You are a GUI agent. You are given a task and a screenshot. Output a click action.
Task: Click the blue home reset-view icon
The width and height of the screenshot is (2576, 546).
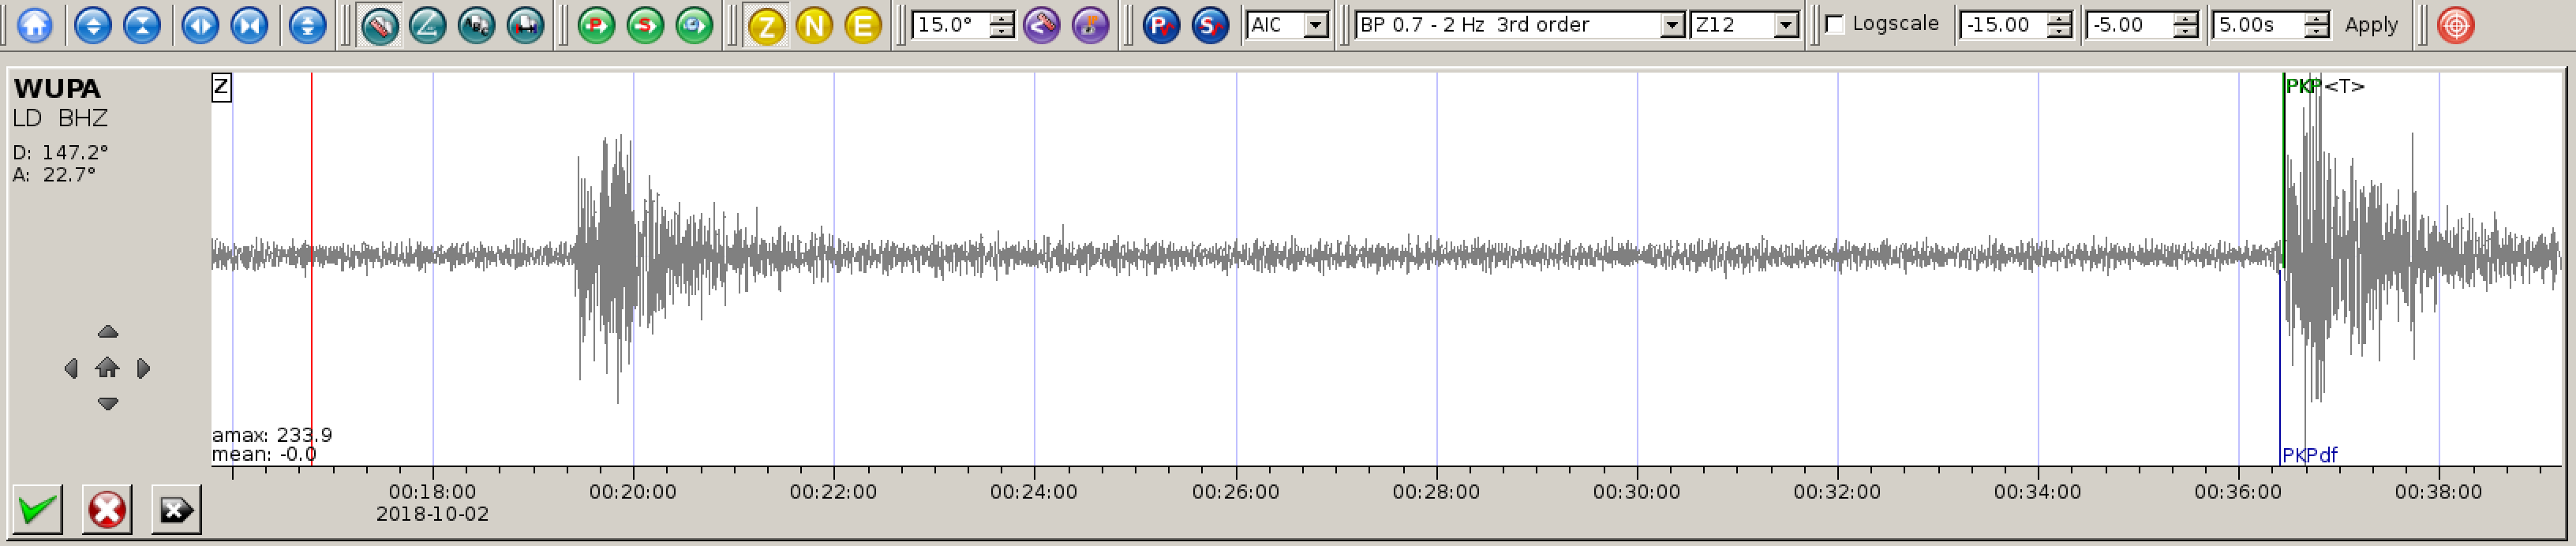pos(35,25)
